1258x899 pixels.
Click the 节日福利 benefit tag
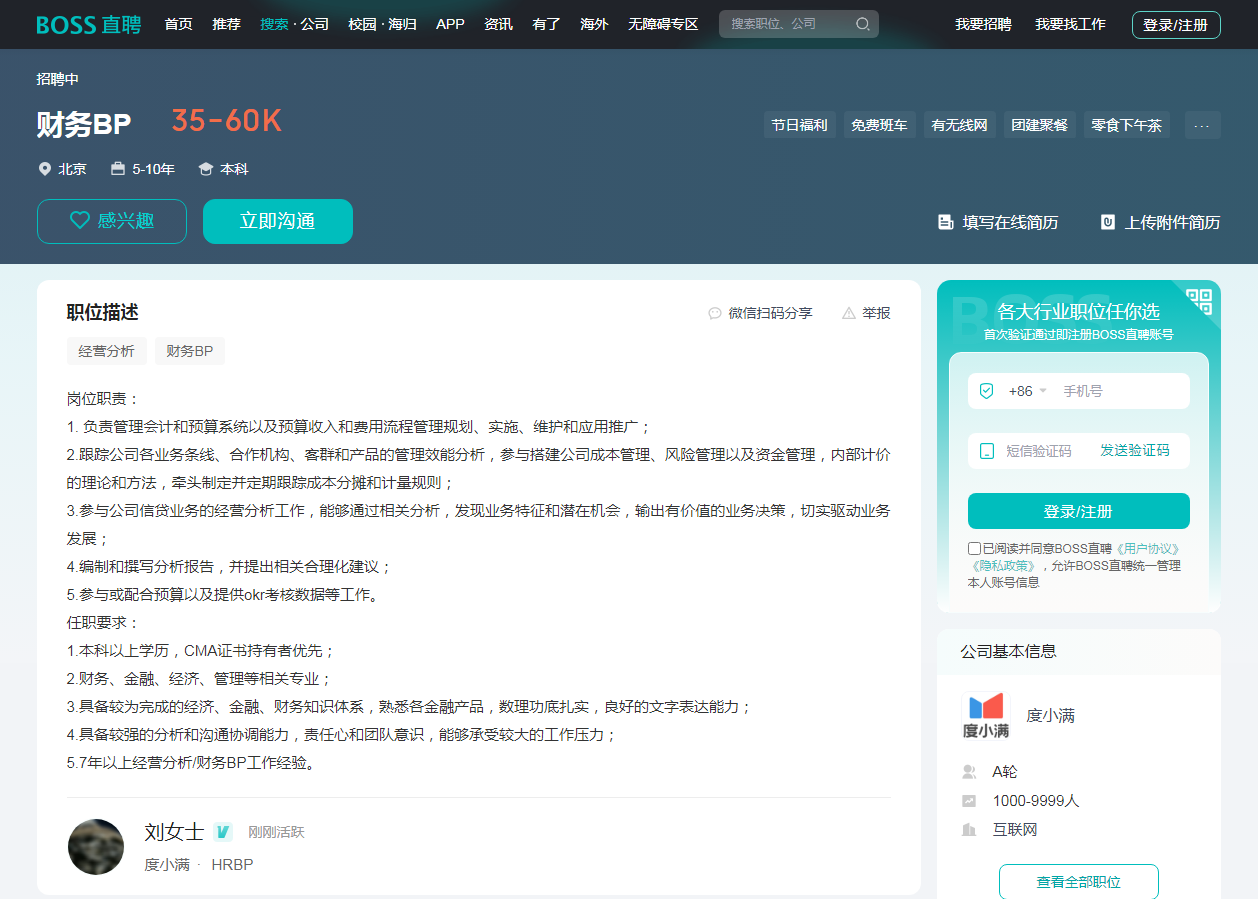[x=800, y=125]
